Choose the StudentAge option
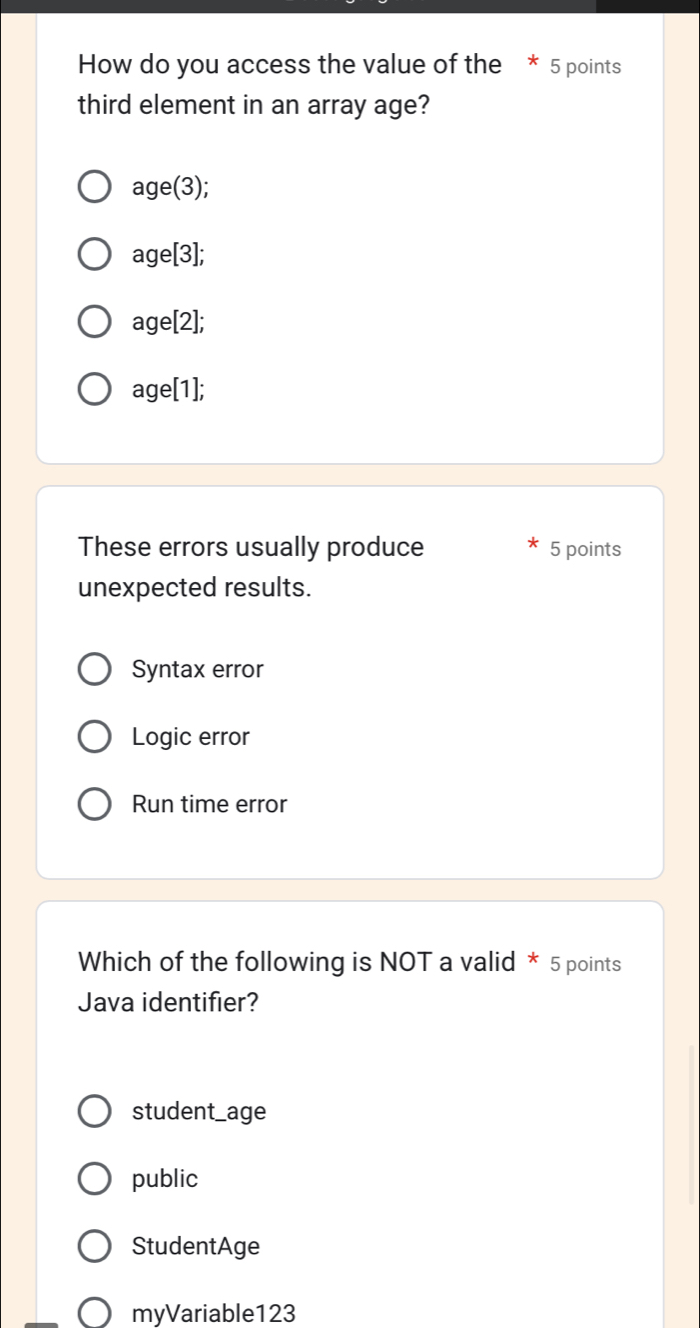Screen dimensions: 700x1328 pos(94,1246)
